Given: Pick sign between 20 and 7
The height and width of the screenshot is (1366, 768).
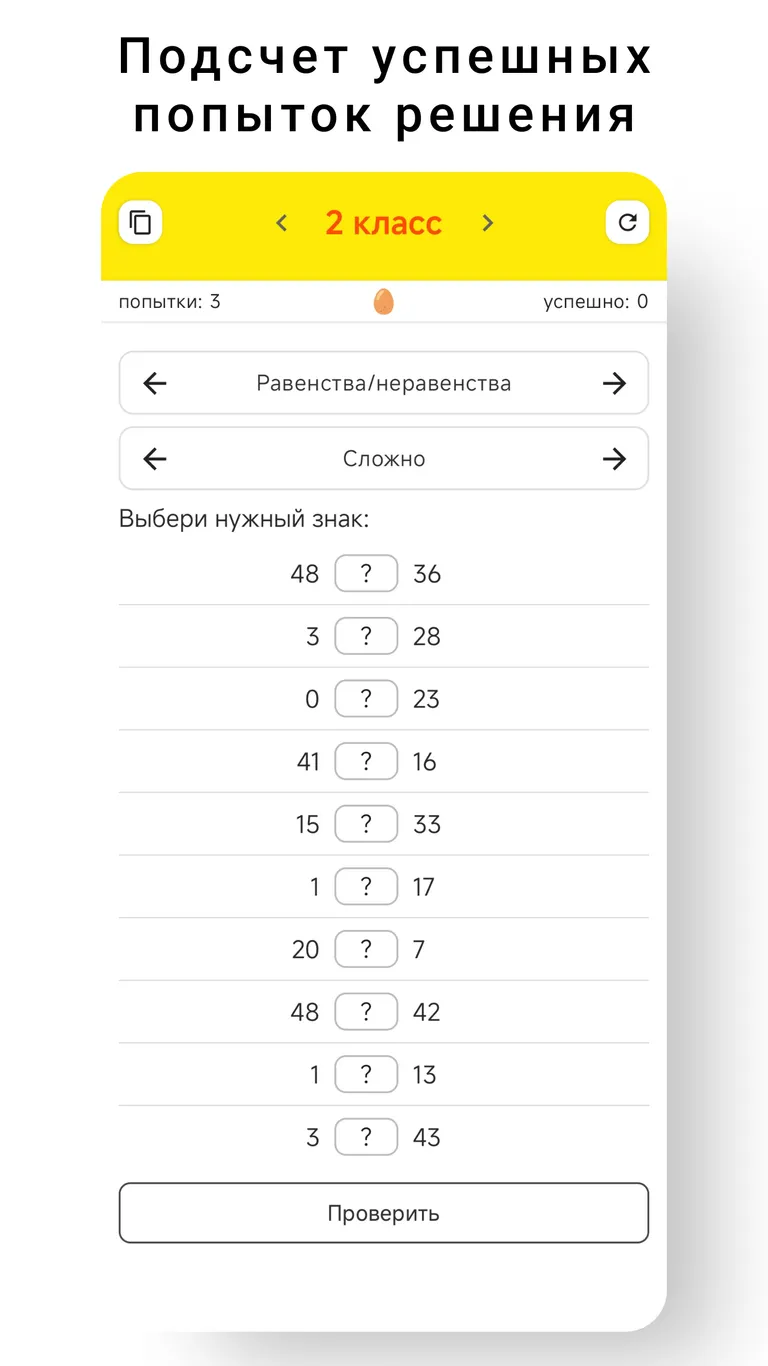Looking at the screenshot, I should [366, 949].
